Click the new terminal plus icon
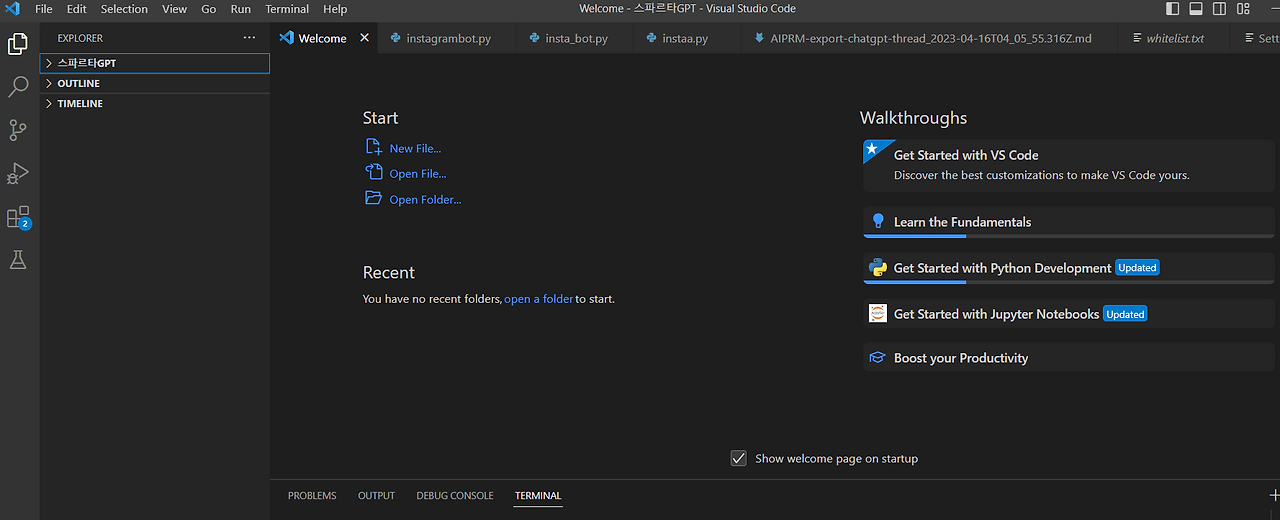Viewport: 1280px width, 520px height. coord(1274,495)
